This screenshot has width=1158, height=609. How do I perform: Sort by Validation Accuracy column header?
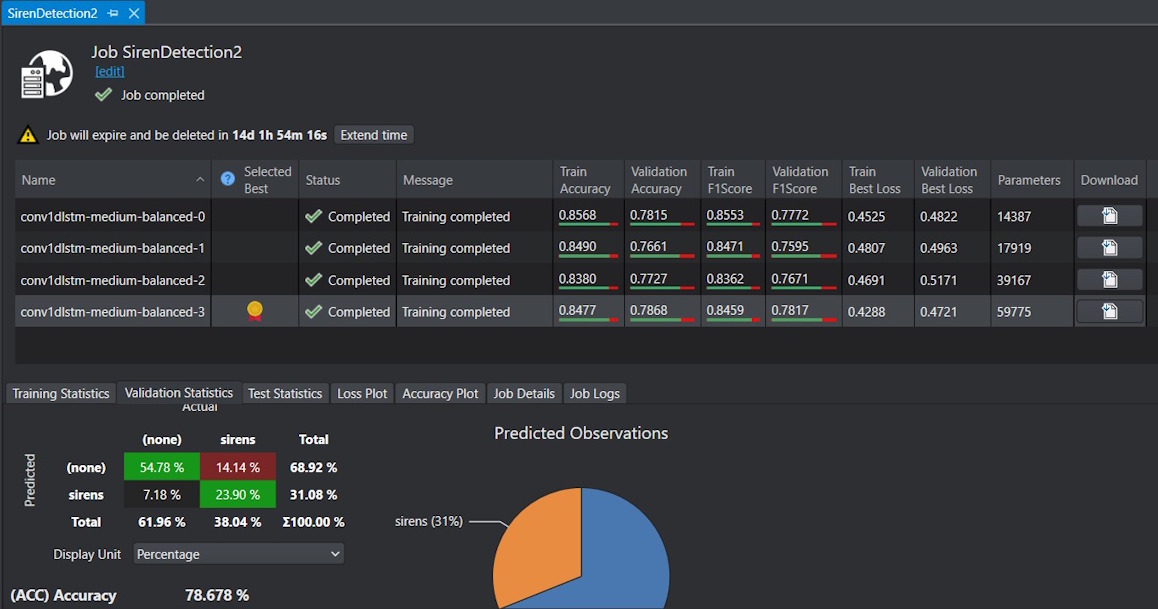point(662,179)
